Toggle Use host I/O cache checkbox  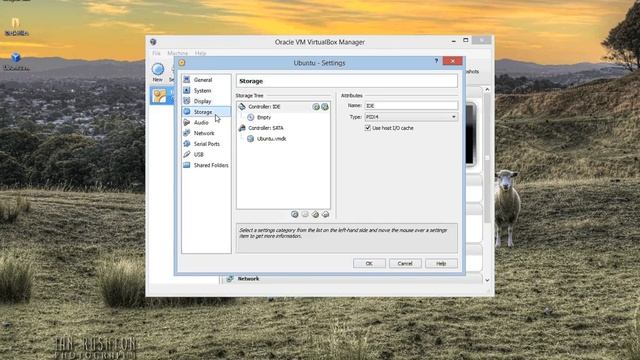tap(367, 128)
